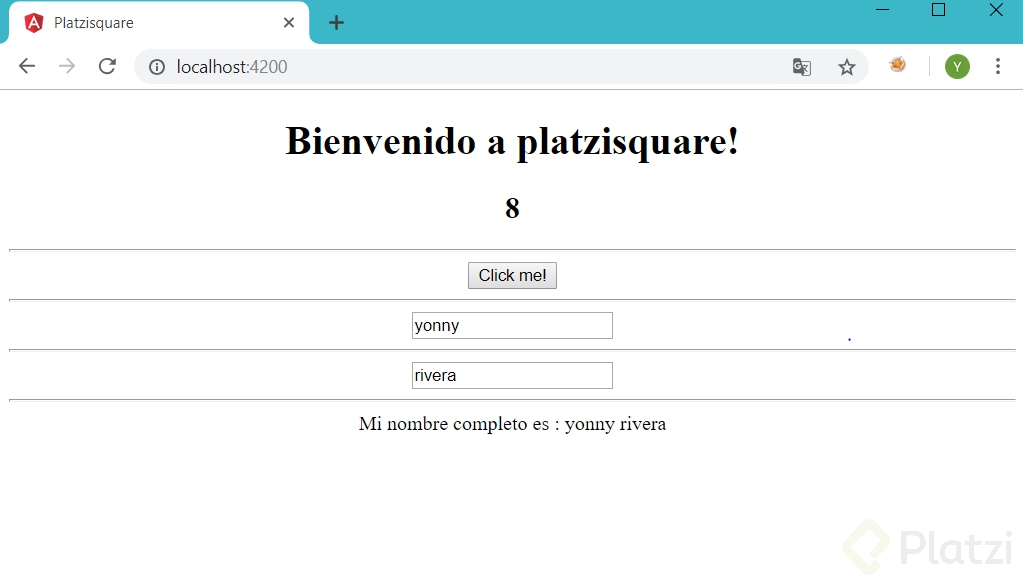This screenshot has width=1023, height=581.
Task: Reload the localhost page
Action: [x=107, y=67]
